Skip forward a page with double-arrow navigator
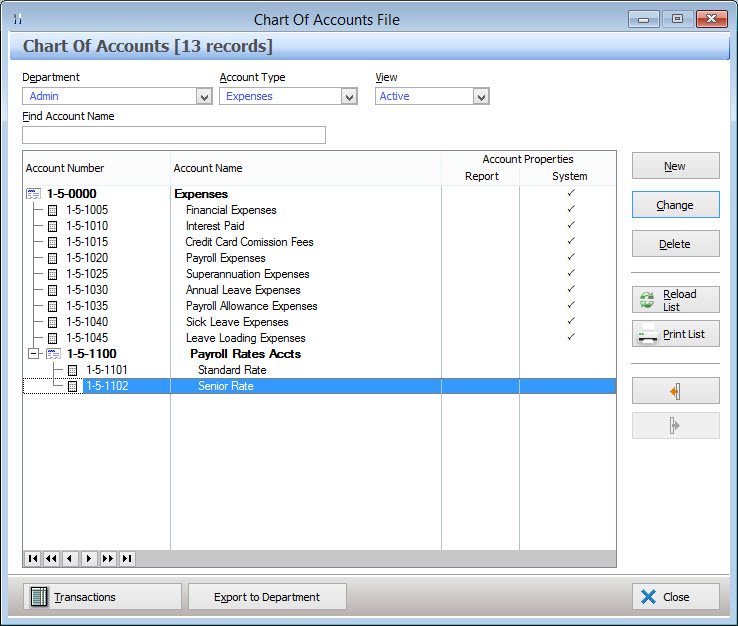738x626 pixels. coord(108,559)
